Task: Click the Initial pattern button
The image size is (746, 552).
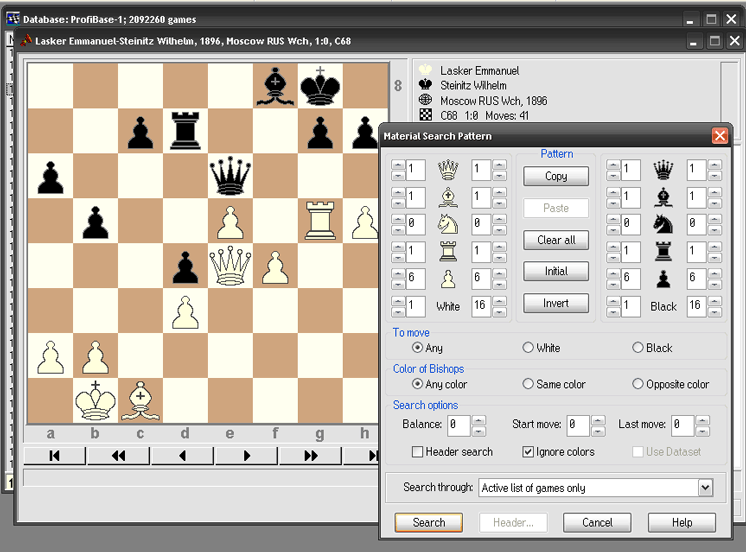Action: [x=556, y=271]
